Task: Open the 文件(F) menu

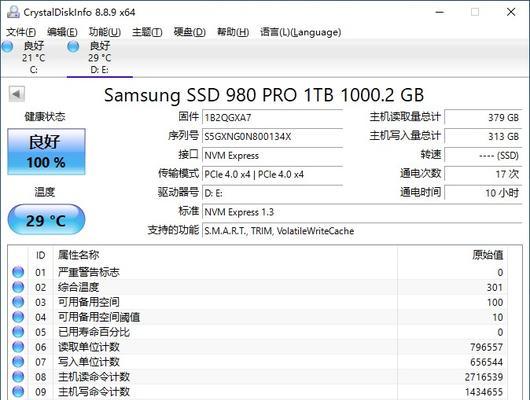Action: [x=21, y=32]
